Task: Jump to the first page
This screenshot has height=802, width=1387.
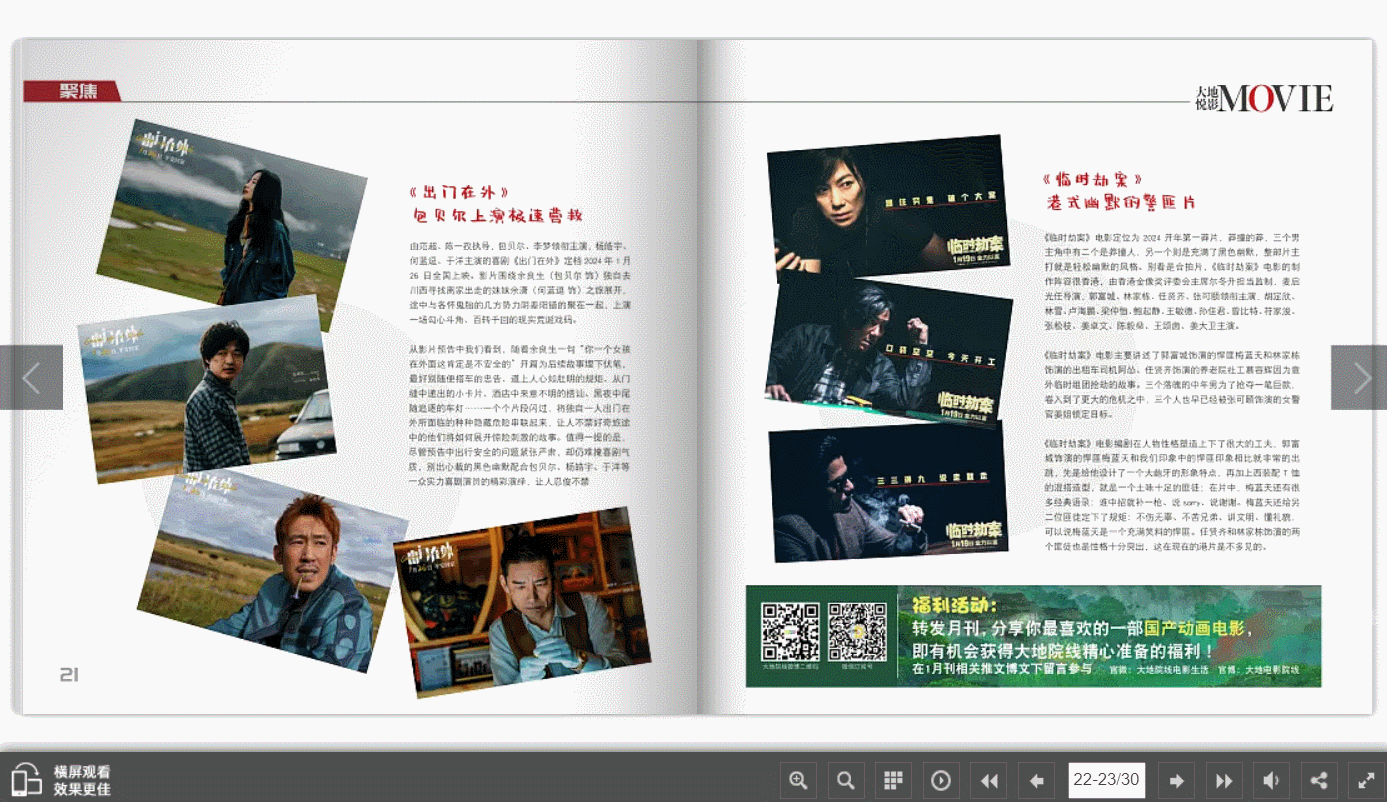Action: [989, 780]
